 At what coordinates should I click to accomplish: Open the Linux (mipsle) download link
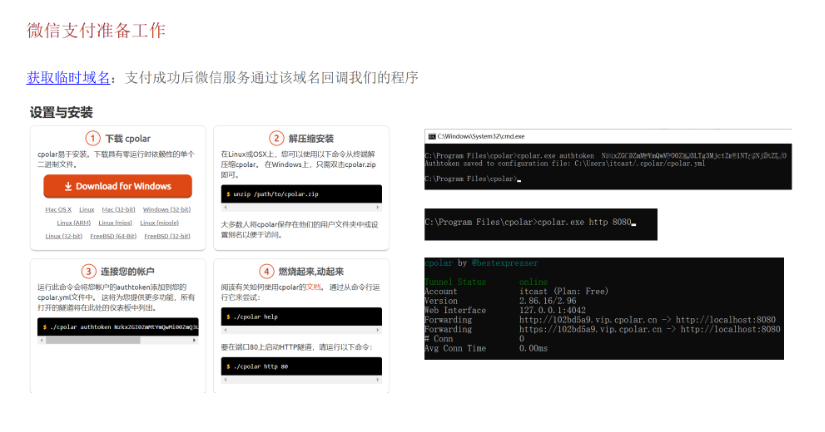[x=159, y=223]
